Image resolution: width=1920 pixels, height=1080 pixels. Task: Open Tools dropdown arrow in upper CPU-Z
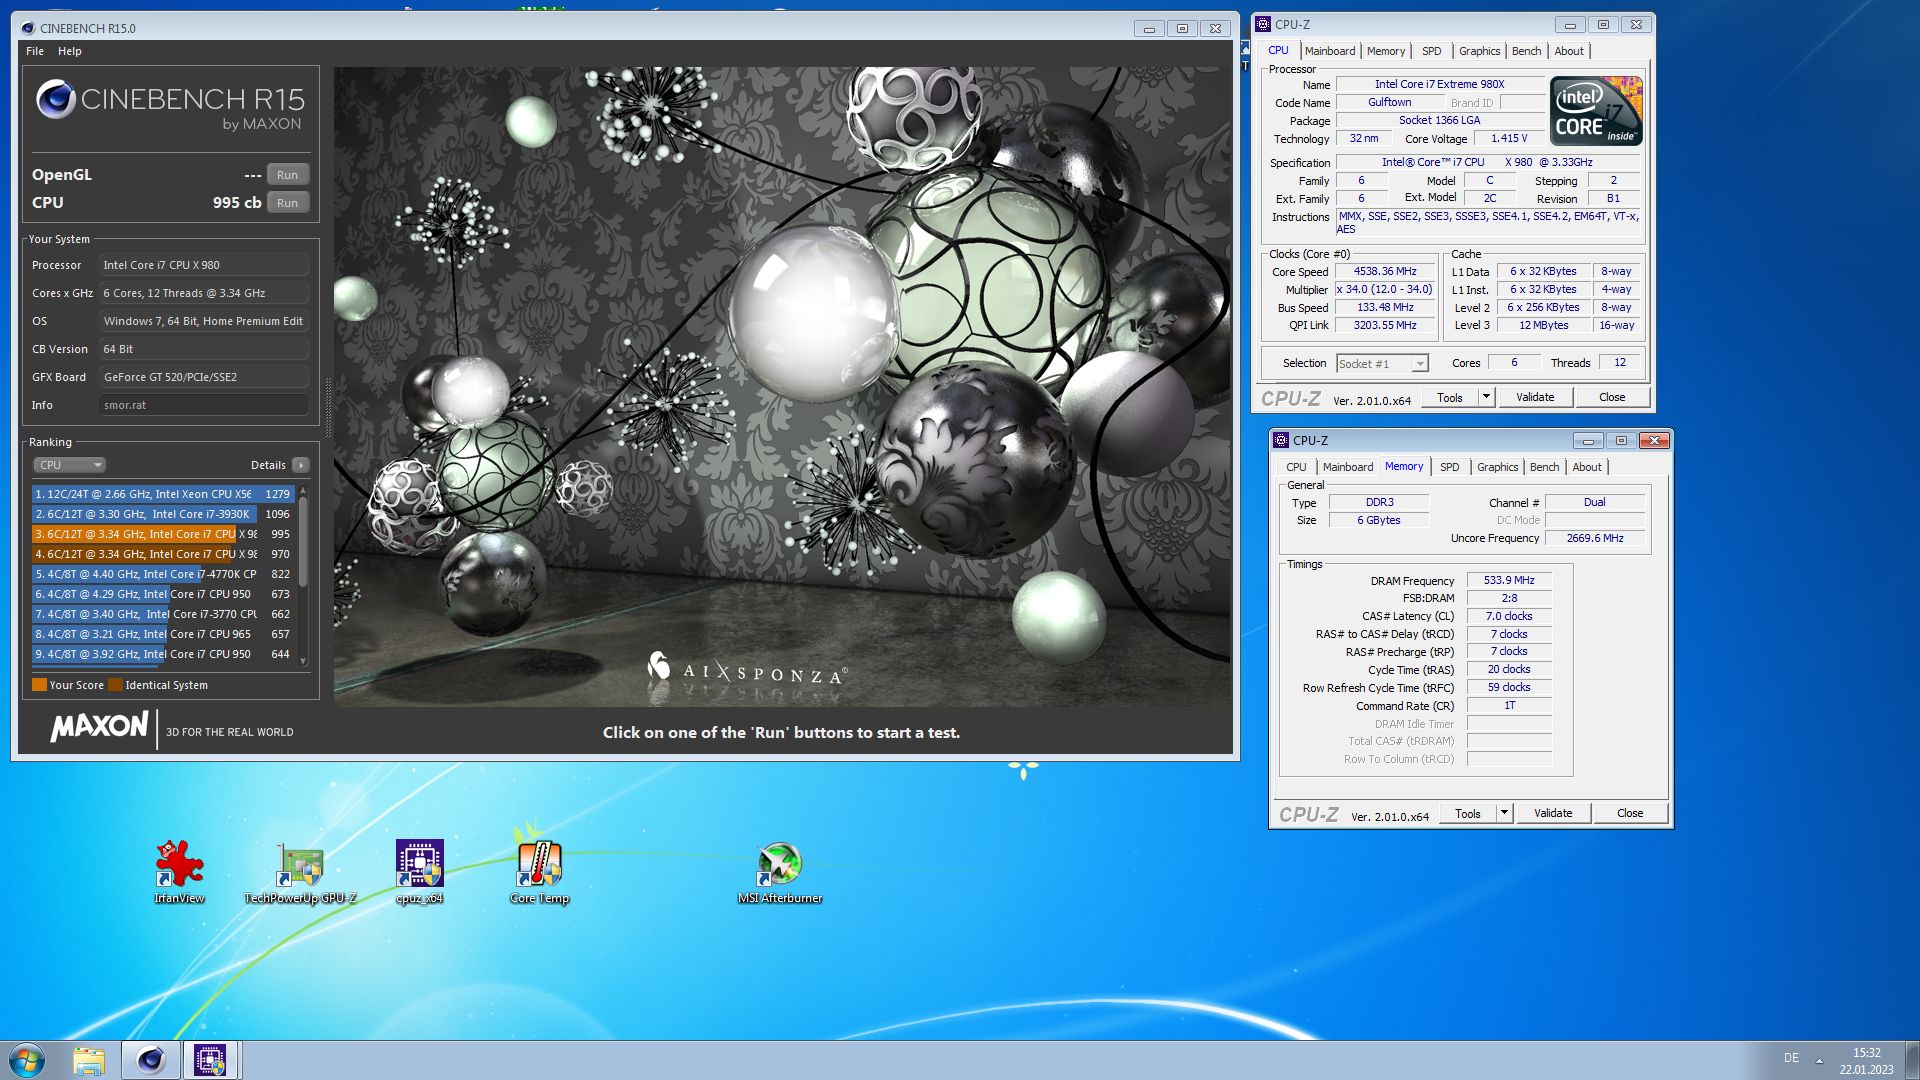coord(1486,397)
